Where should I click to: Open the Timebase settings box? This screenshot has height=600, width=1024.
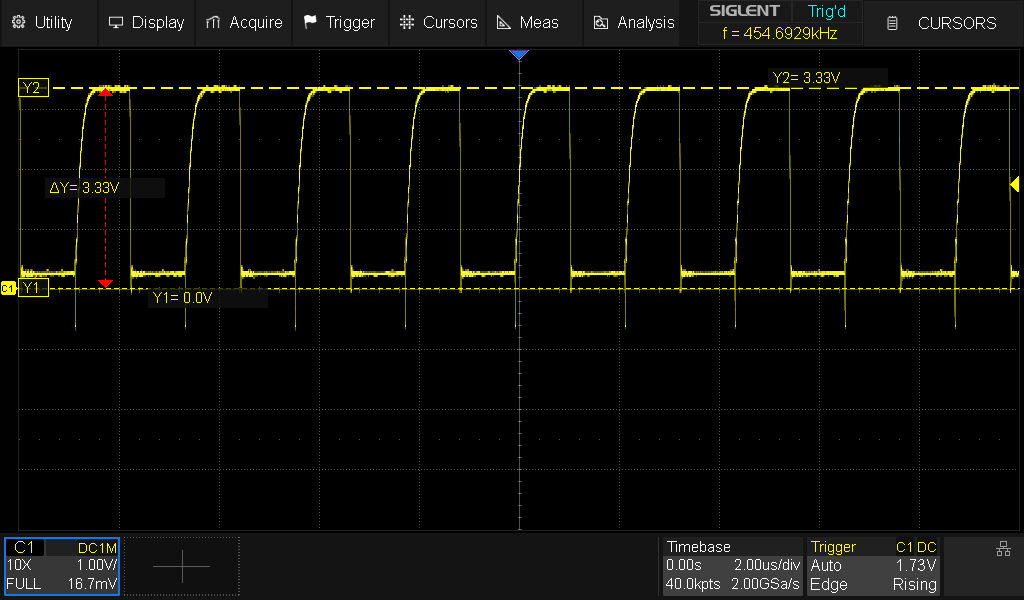tap(733, 566)
